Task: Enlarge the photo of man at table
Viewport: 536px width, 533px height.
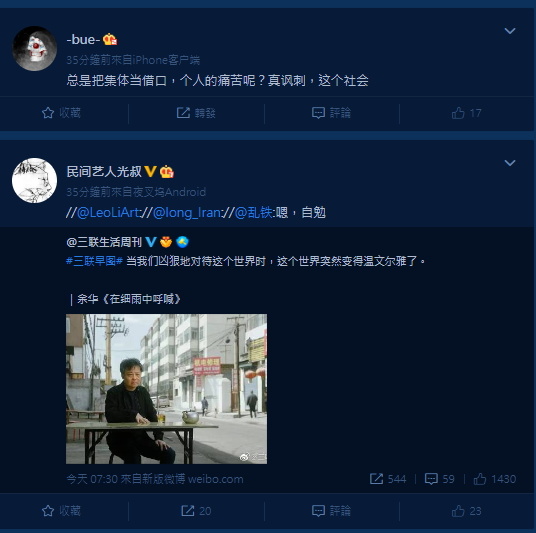Action: (166, 389)
